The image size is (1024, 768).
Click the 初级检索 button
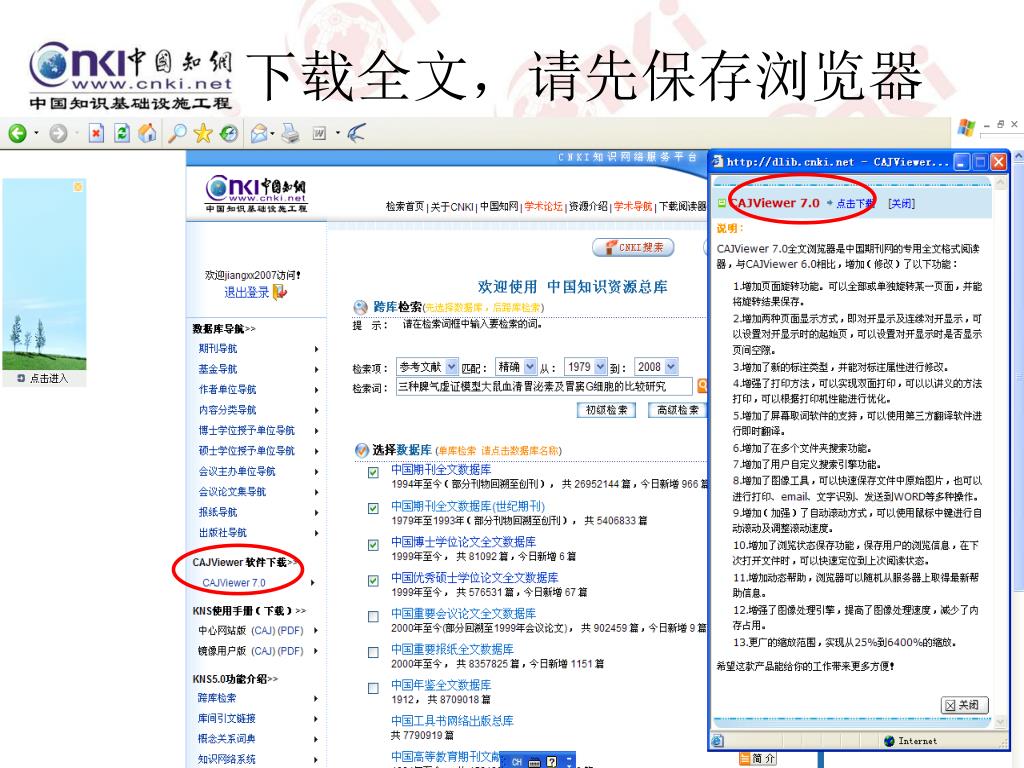(x=606, y=410)
